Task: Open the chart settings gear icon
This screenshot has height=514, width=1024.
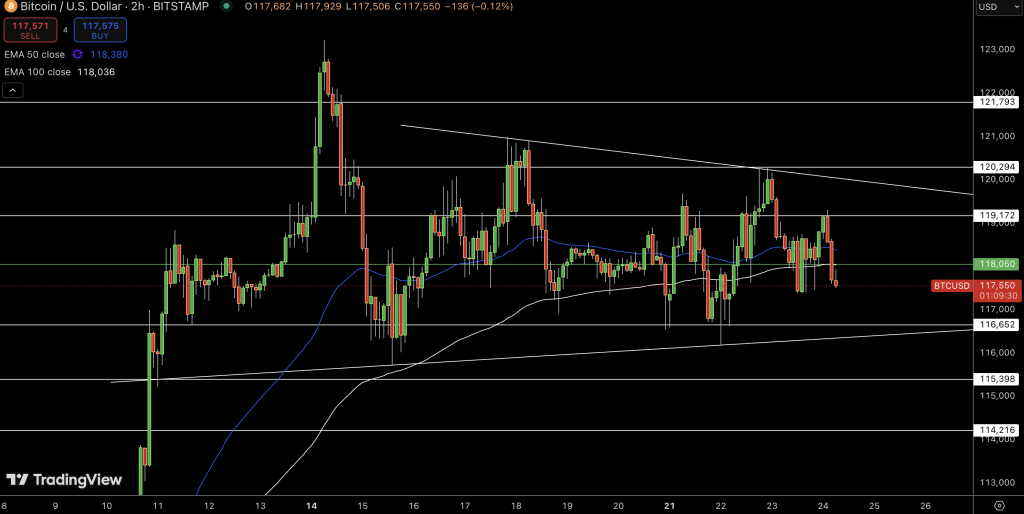Action: [x=999, y=506]
